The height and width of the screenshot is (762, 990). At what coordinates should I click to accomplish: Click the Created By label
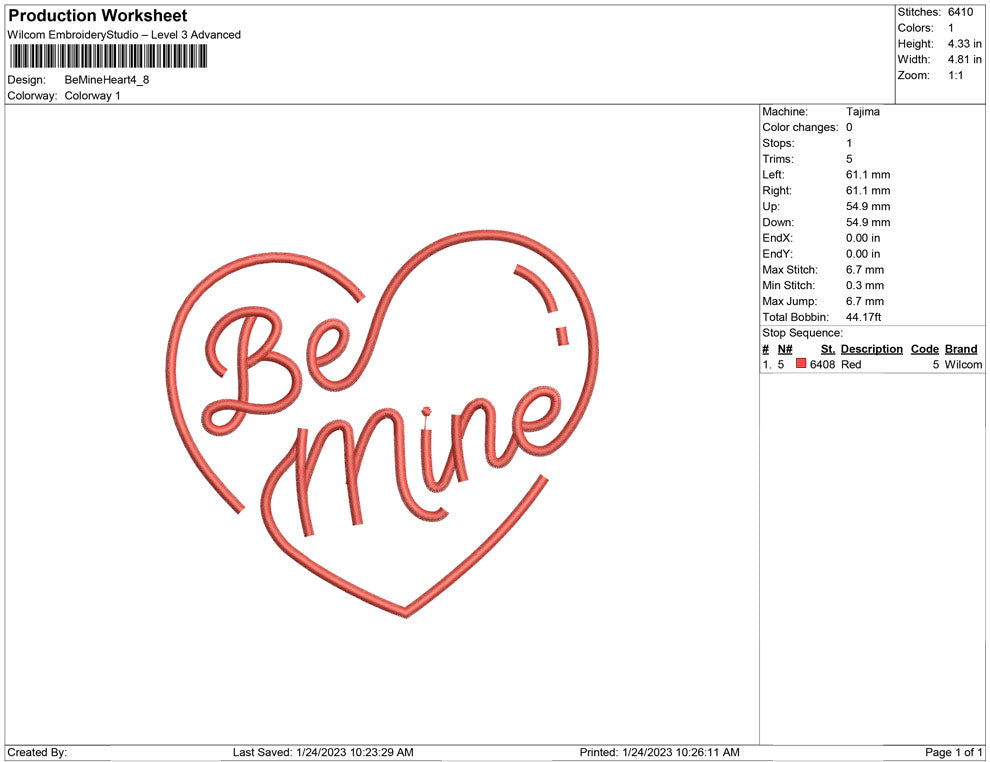pos(37,752)
